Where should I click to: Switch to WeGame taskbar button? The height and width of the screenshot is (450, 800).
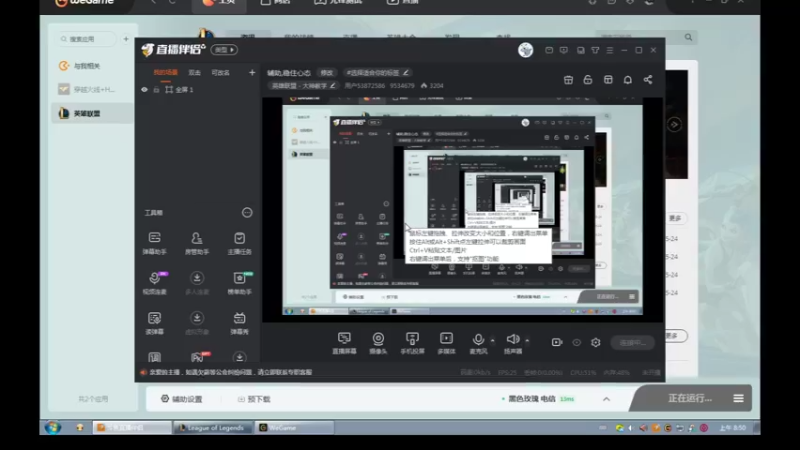coord(294,428)
